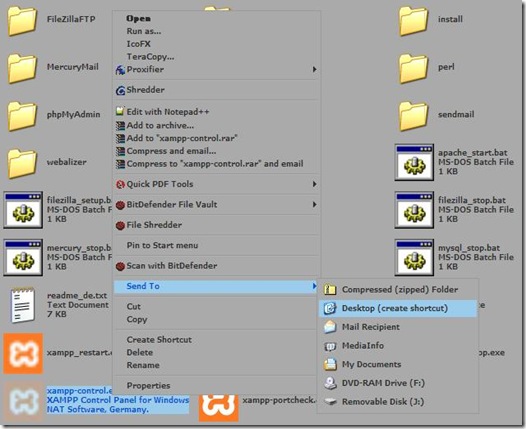Screen dimensions: 526x429
Task: Choose Scan with BitDefender
Action: click(x=172, y=266)
